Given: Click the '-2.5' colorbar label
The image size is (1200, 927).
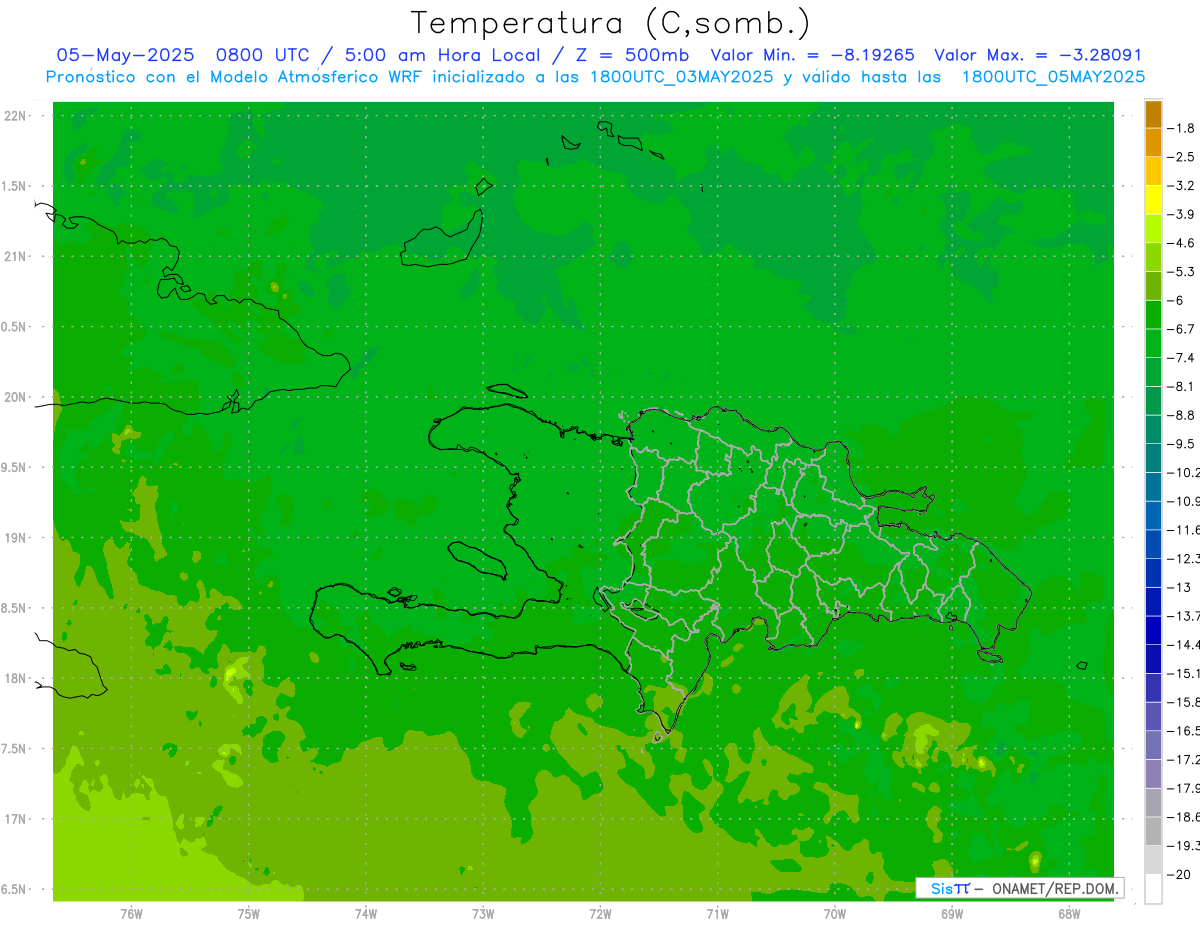Looking at the screenshot, I should (1181, 157).
